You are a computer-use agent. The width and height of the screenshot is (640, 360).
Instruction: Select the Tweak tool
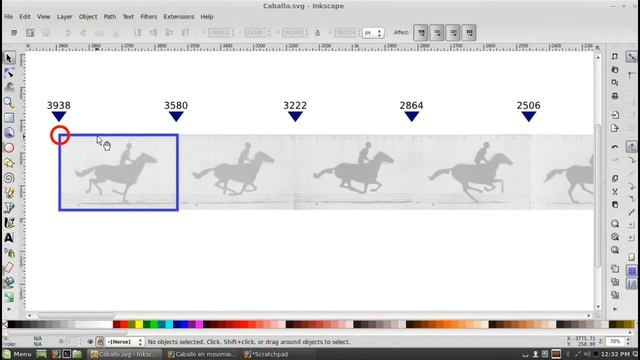click(9, 88)
